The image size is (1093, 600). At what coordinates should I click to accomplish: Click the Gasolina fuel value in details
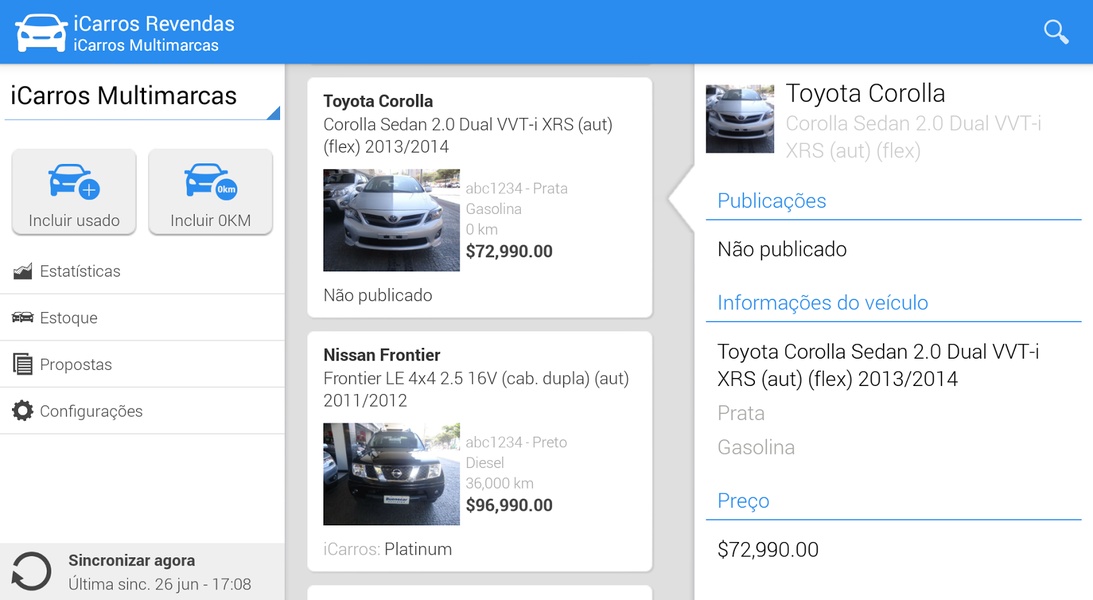(x=756, y=447)
